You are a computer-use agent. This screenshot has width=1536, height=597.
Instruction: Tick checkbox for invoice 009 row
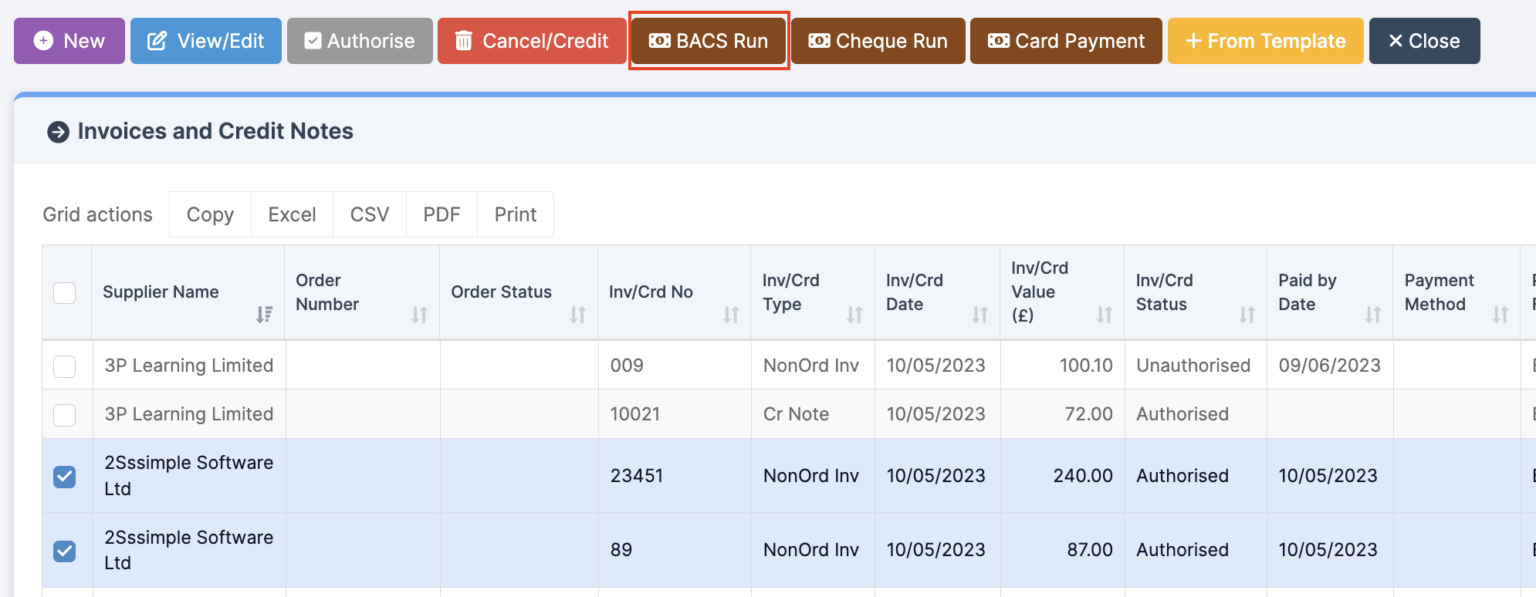64,366
